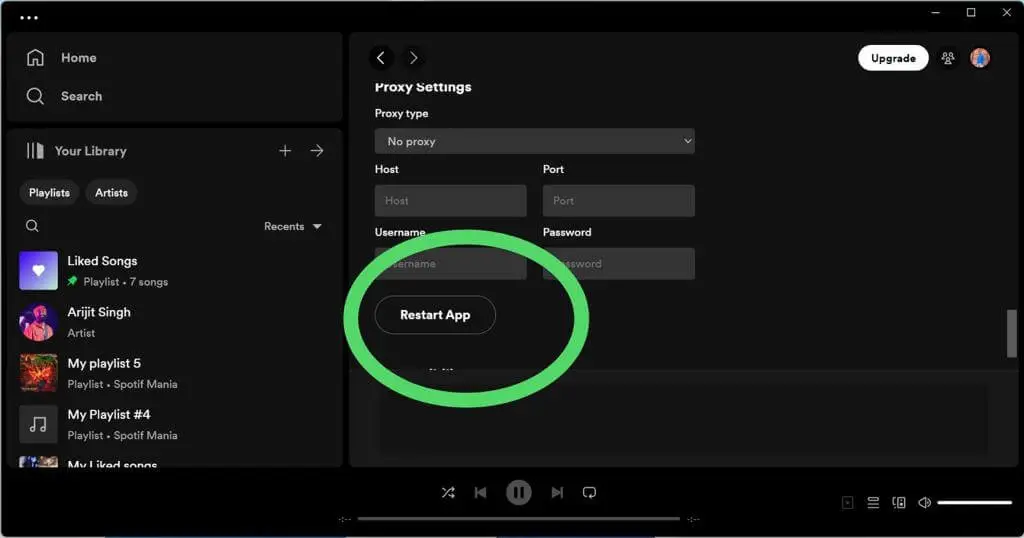This screenshot has width=1024, height=538.
Task: Open Now Playing view icon
Action: tap(848, 502)
